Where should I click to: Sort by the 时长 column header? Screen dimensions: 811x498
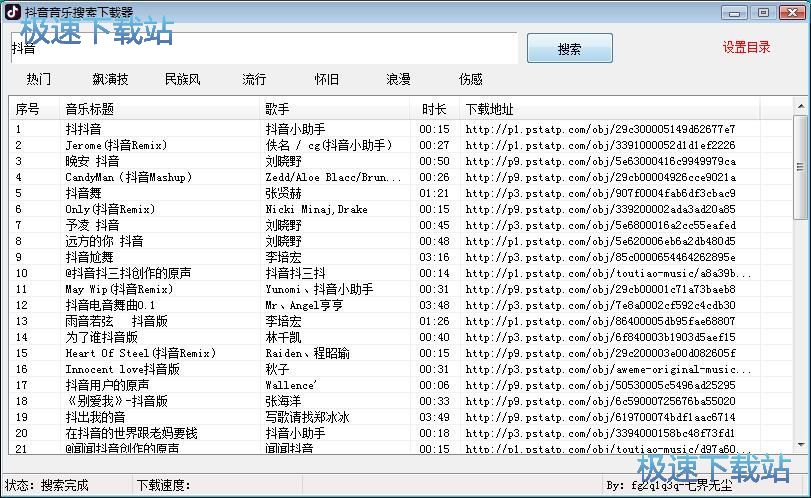pos(434,109)
